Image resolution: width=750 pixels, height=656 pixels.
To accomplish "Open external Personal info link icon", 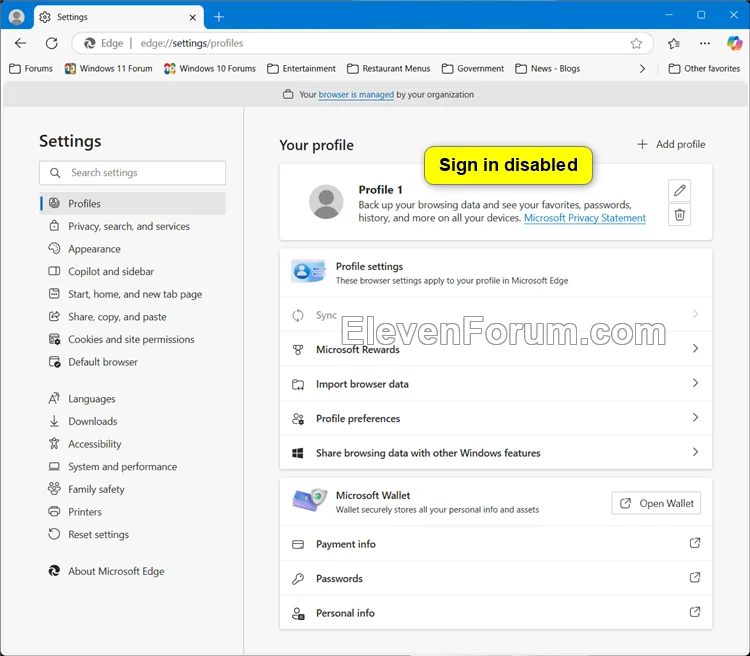I will 695,612.
